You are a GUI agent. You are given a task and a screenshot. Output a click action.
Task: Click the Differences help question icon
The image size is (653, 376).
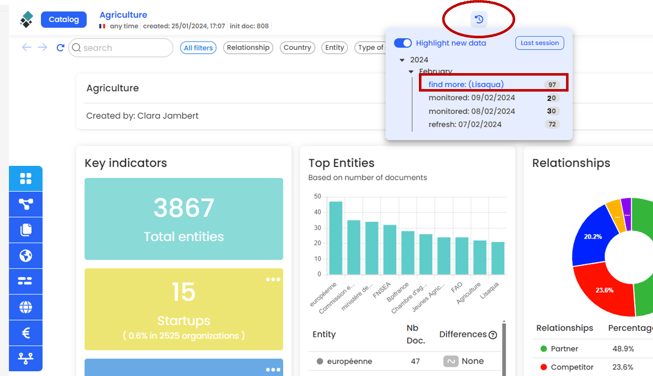pyautogui.click(x=493, y=335)
